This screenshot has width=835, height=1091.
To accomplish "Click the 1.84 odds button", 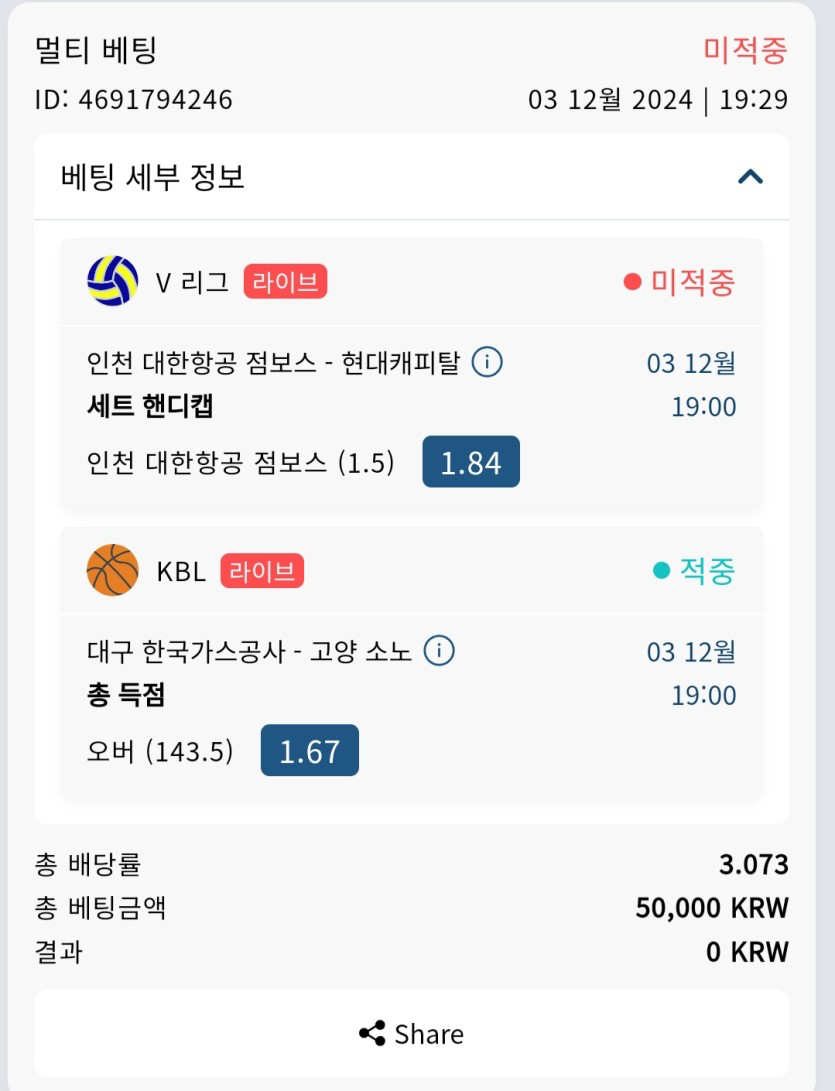I will pos(471,462).
